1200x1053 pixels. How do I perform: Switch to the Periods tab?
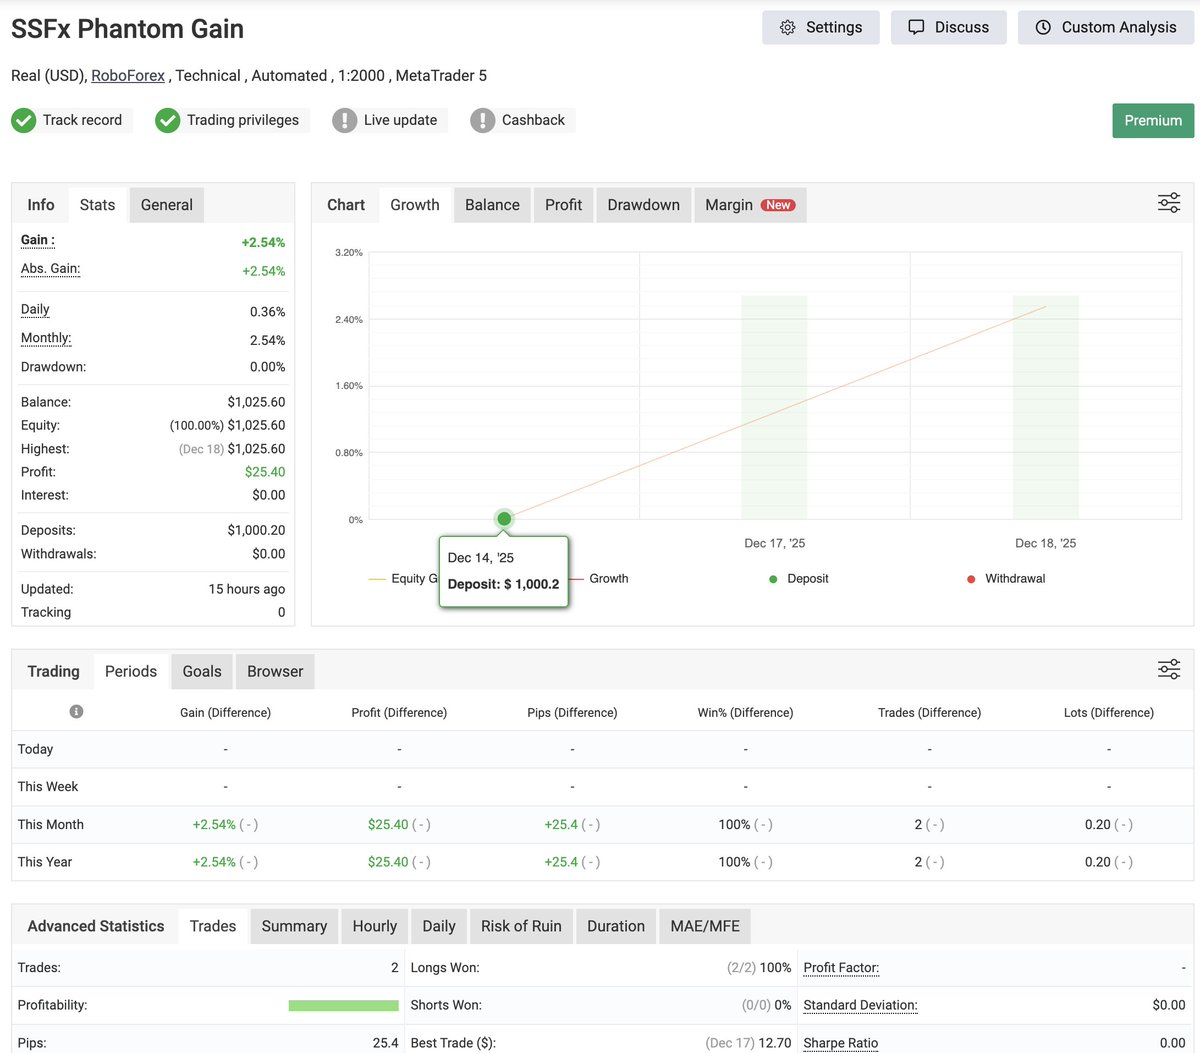click(131, 672)
